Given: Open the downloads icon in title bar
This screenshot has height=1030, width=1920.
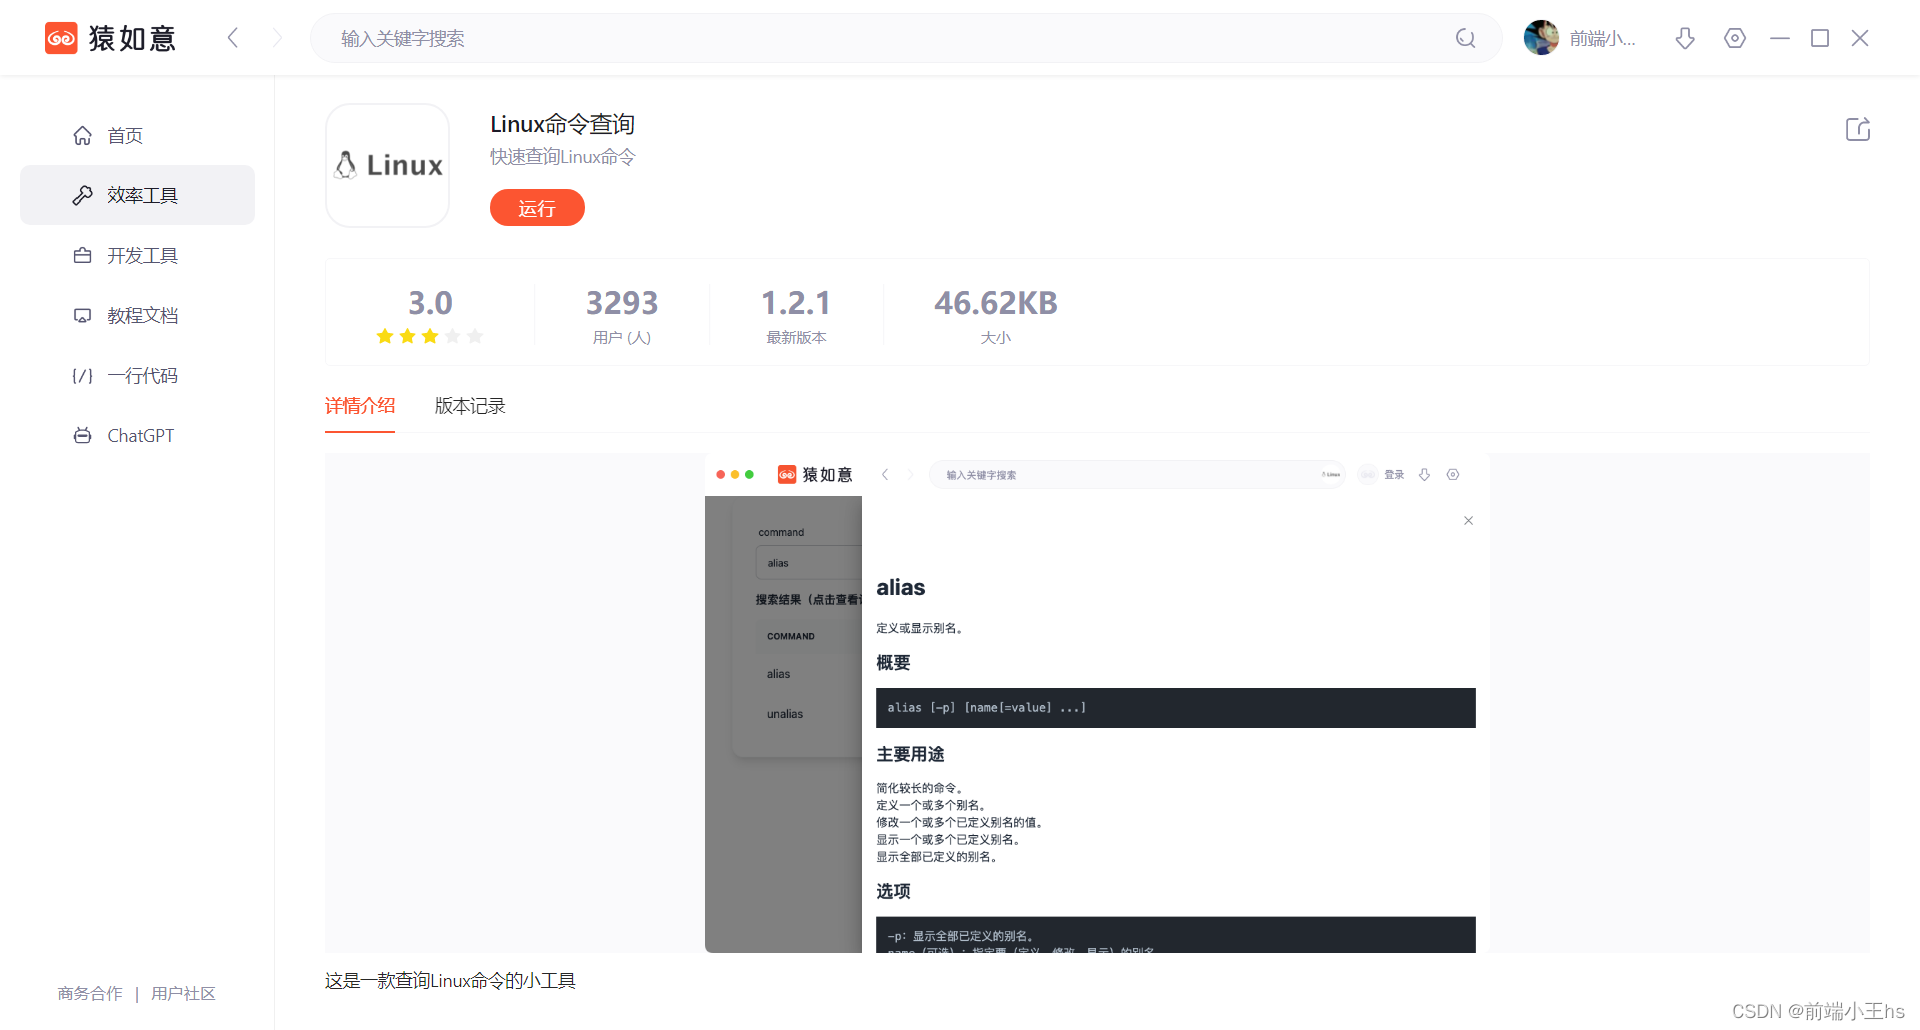Looking at the screenshot, I should [1685, 38].
